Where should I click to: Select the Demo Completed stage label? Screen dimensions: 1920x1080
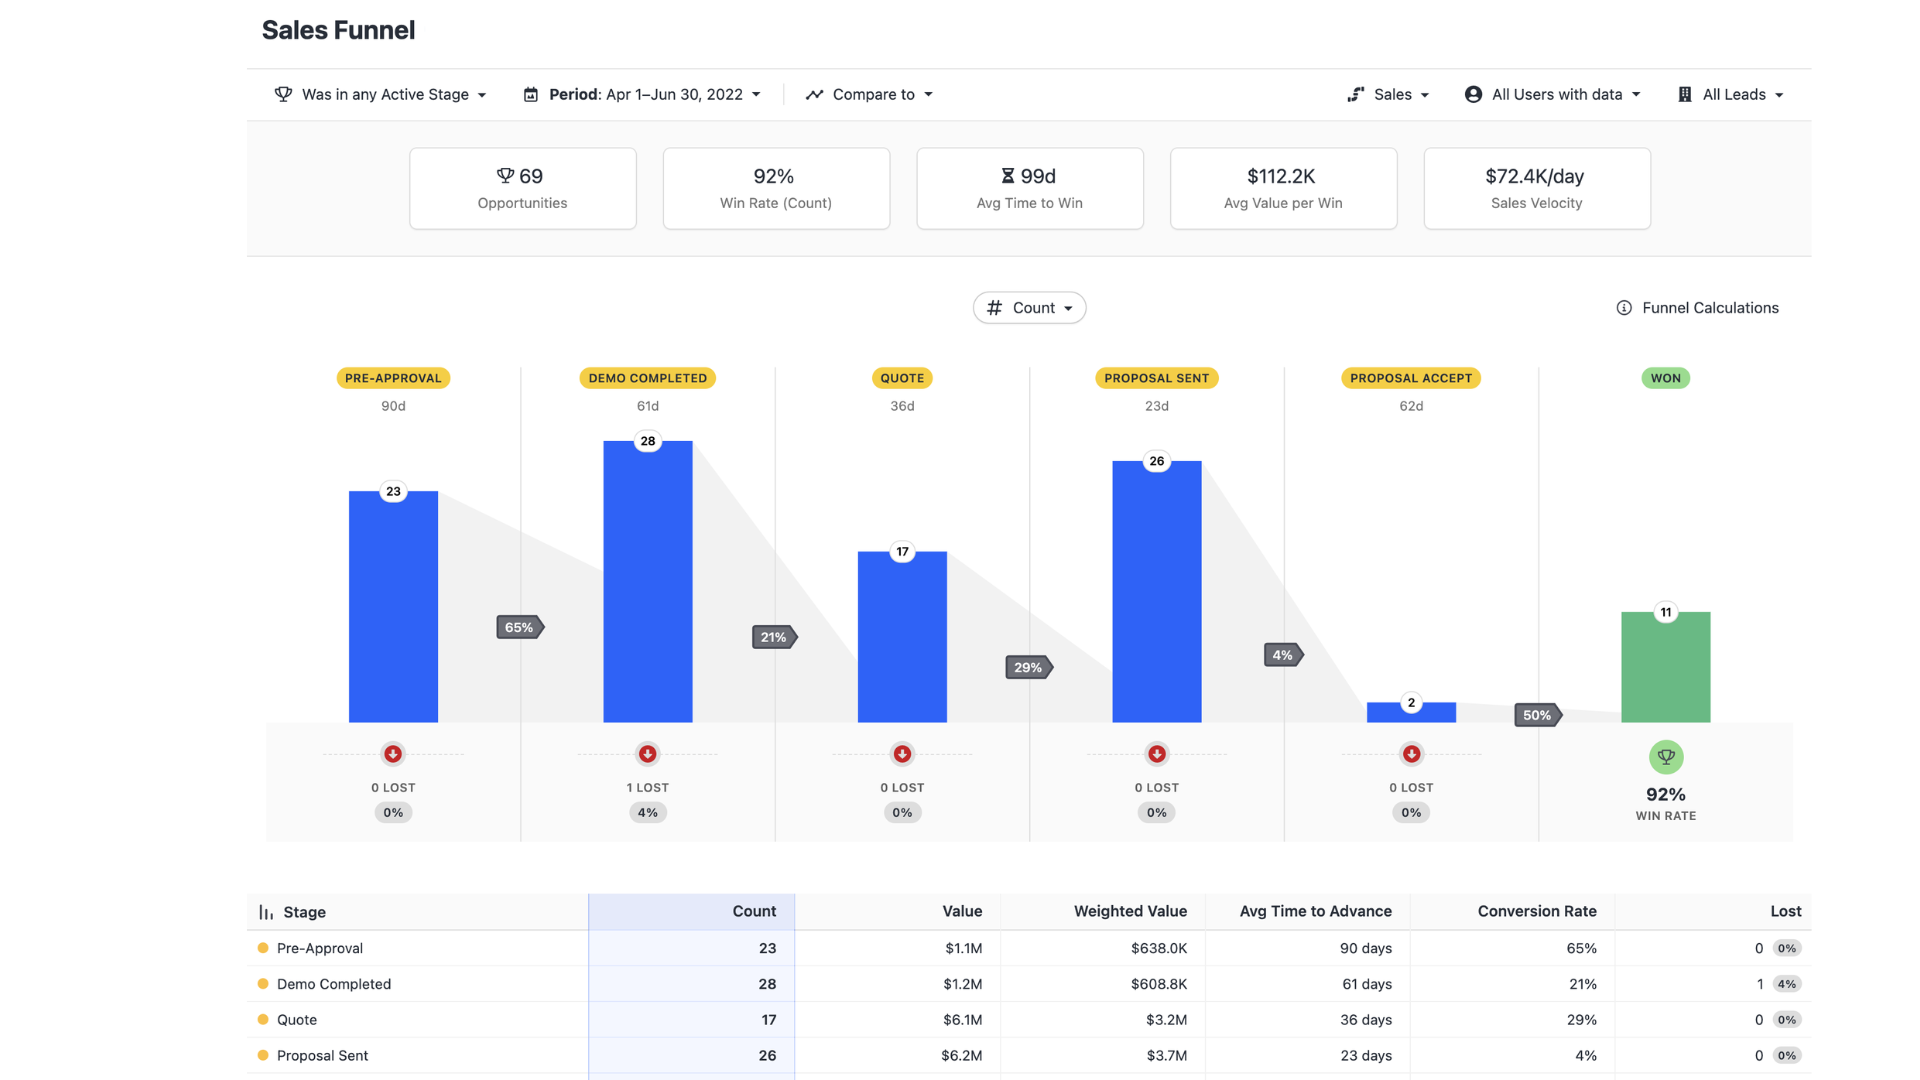tap(648, 378)
